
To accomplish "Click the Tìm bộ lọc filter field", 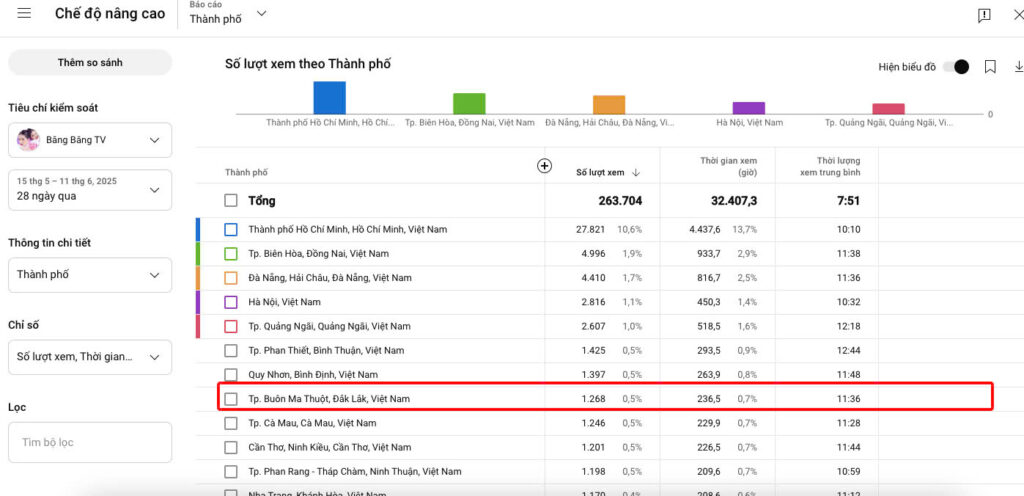I will pos(89,442).
